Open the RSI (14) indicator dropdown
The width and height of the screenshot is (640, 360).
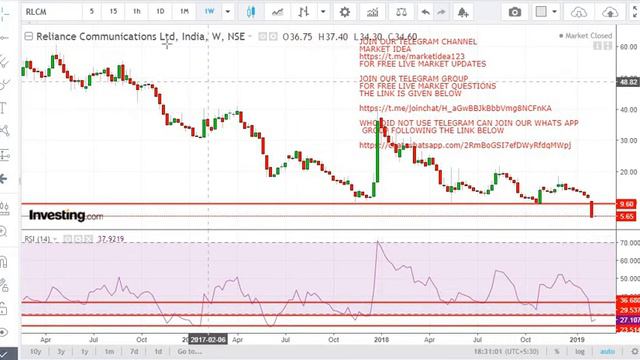(55, 239)
